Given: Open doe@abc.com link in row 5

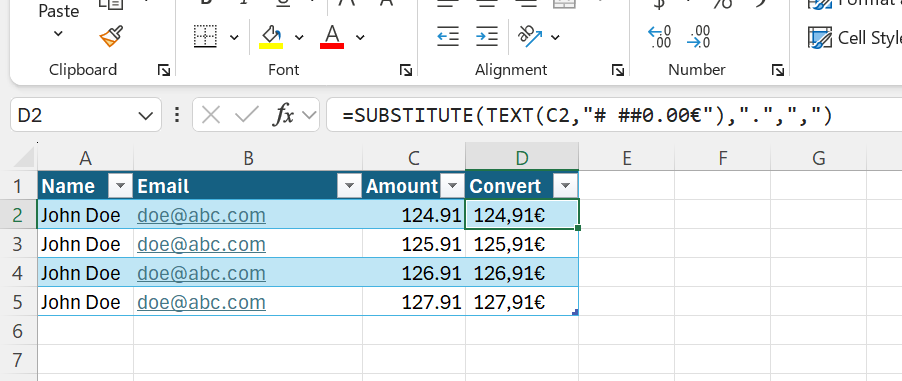Looking at the screenshot, I should pyautogui.click(x=201, y=302).
